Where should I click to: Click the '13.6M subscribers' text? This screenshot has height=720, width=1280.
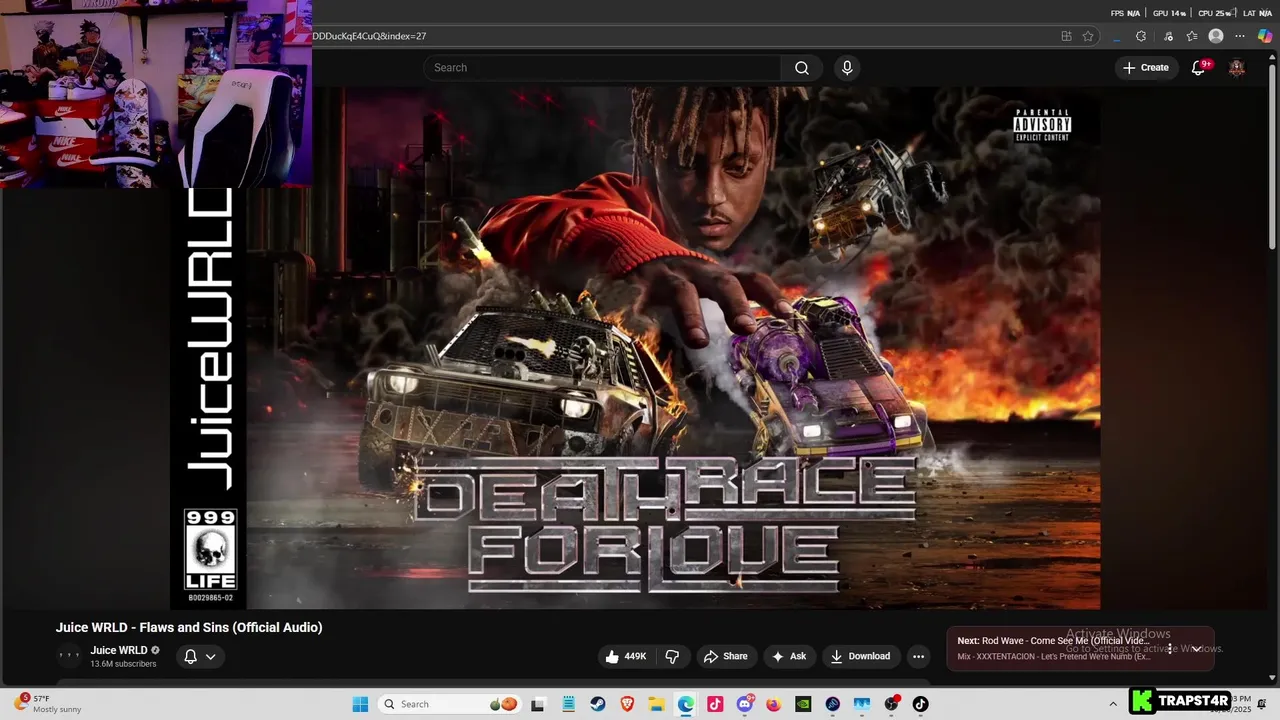pyautogui.click(x=123, y=664)
